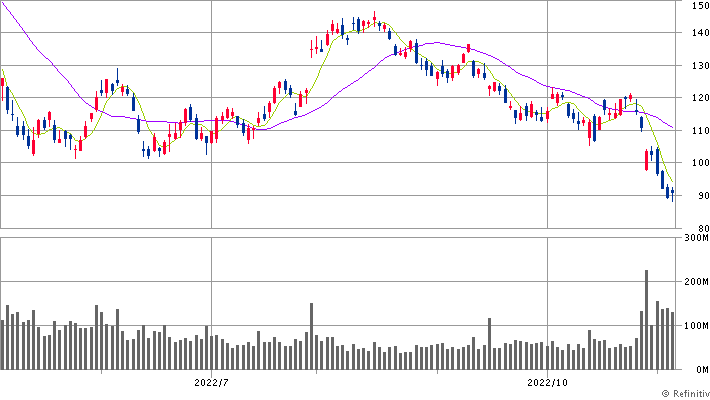Click the 100 price axis label
This screenshot has width=710, height=400.
(700, 163)
